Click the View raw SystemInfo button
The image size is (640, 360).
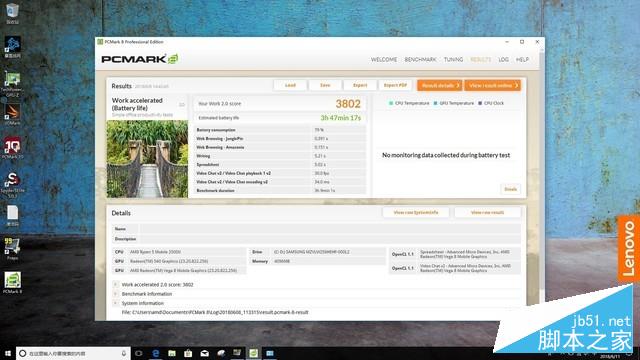416,212
